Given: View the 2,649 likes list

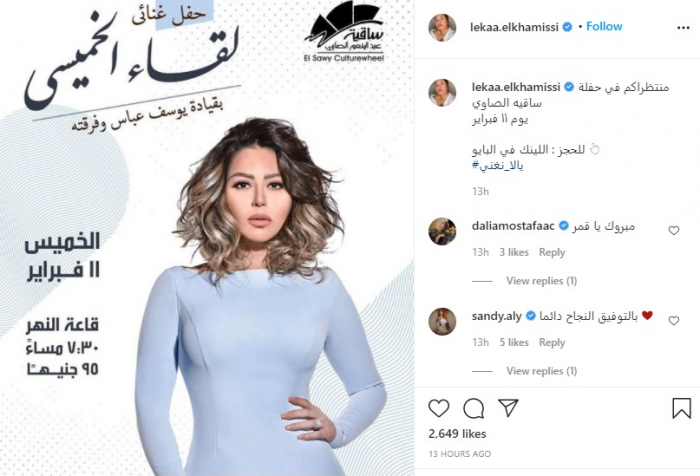Looking at the screenshot, I should coord(457,434).
